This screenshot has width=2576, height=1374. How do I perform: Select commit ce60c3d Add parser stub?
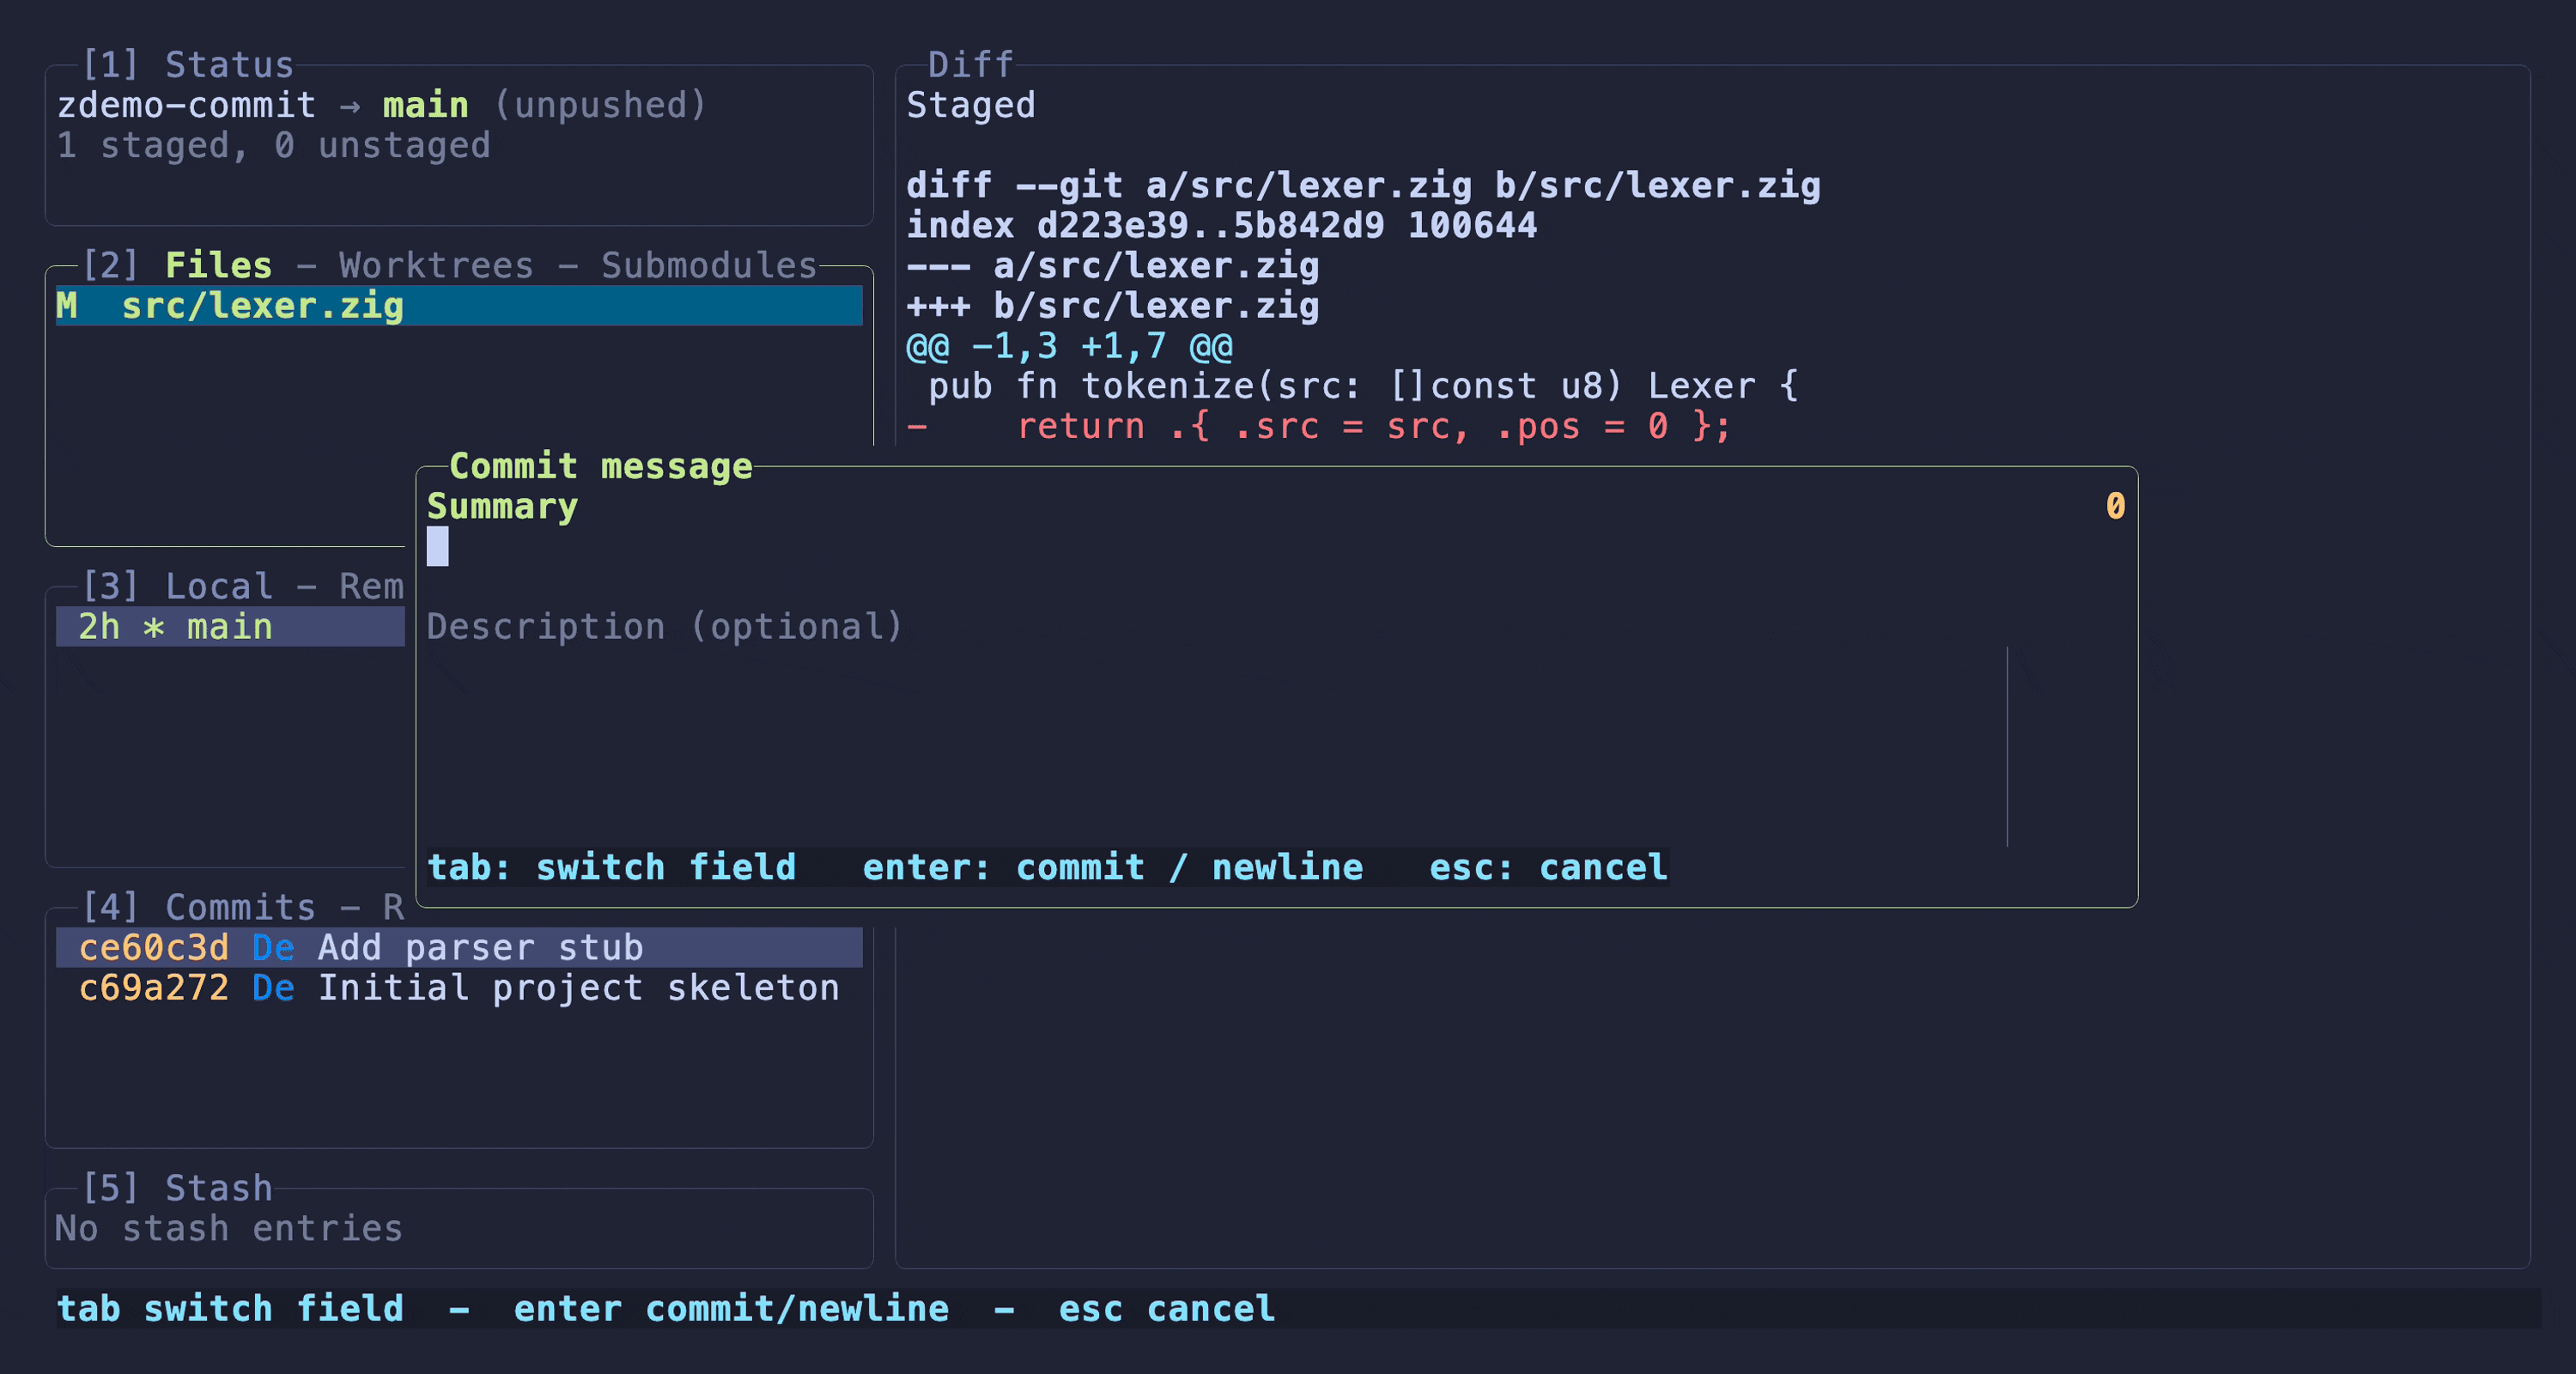coord(459,947)
